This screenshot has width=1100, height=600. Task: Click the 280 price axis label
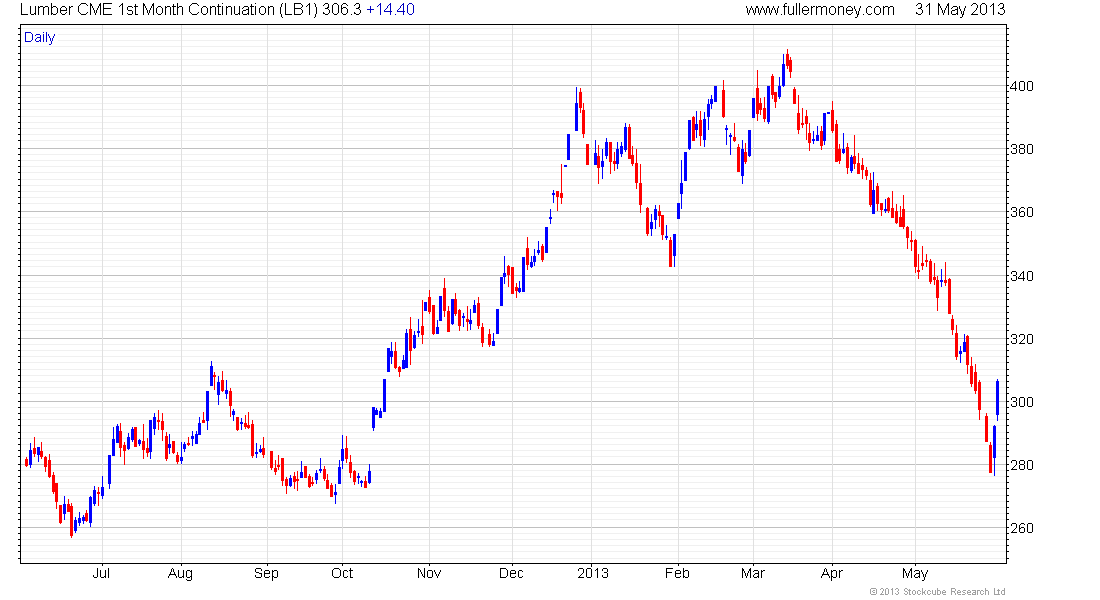(1021, 465)
